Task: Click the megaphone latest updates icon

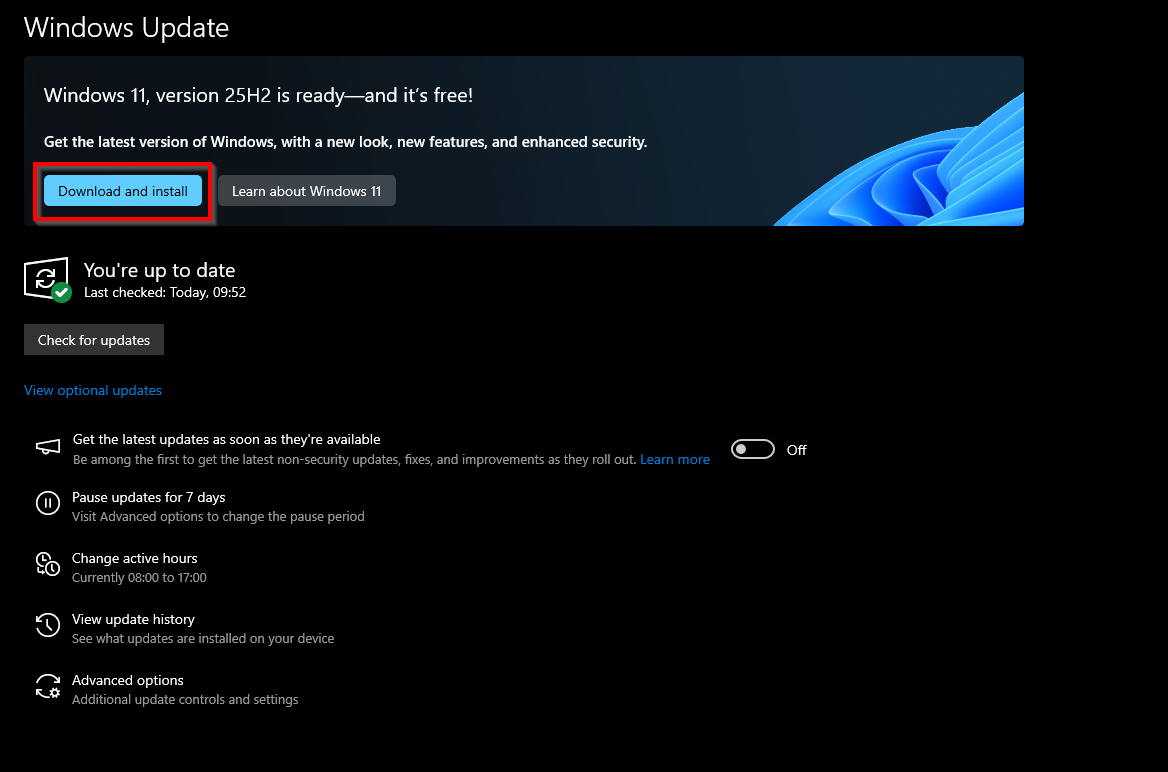Action: tap(48, 447)
